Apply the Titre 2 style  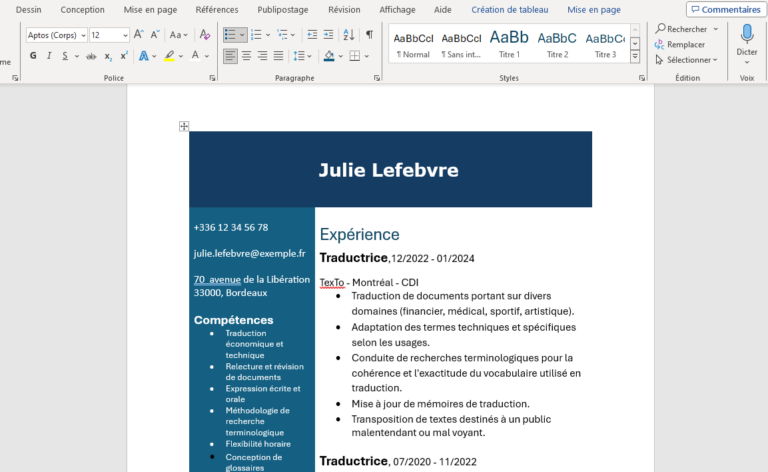(557, 44)
